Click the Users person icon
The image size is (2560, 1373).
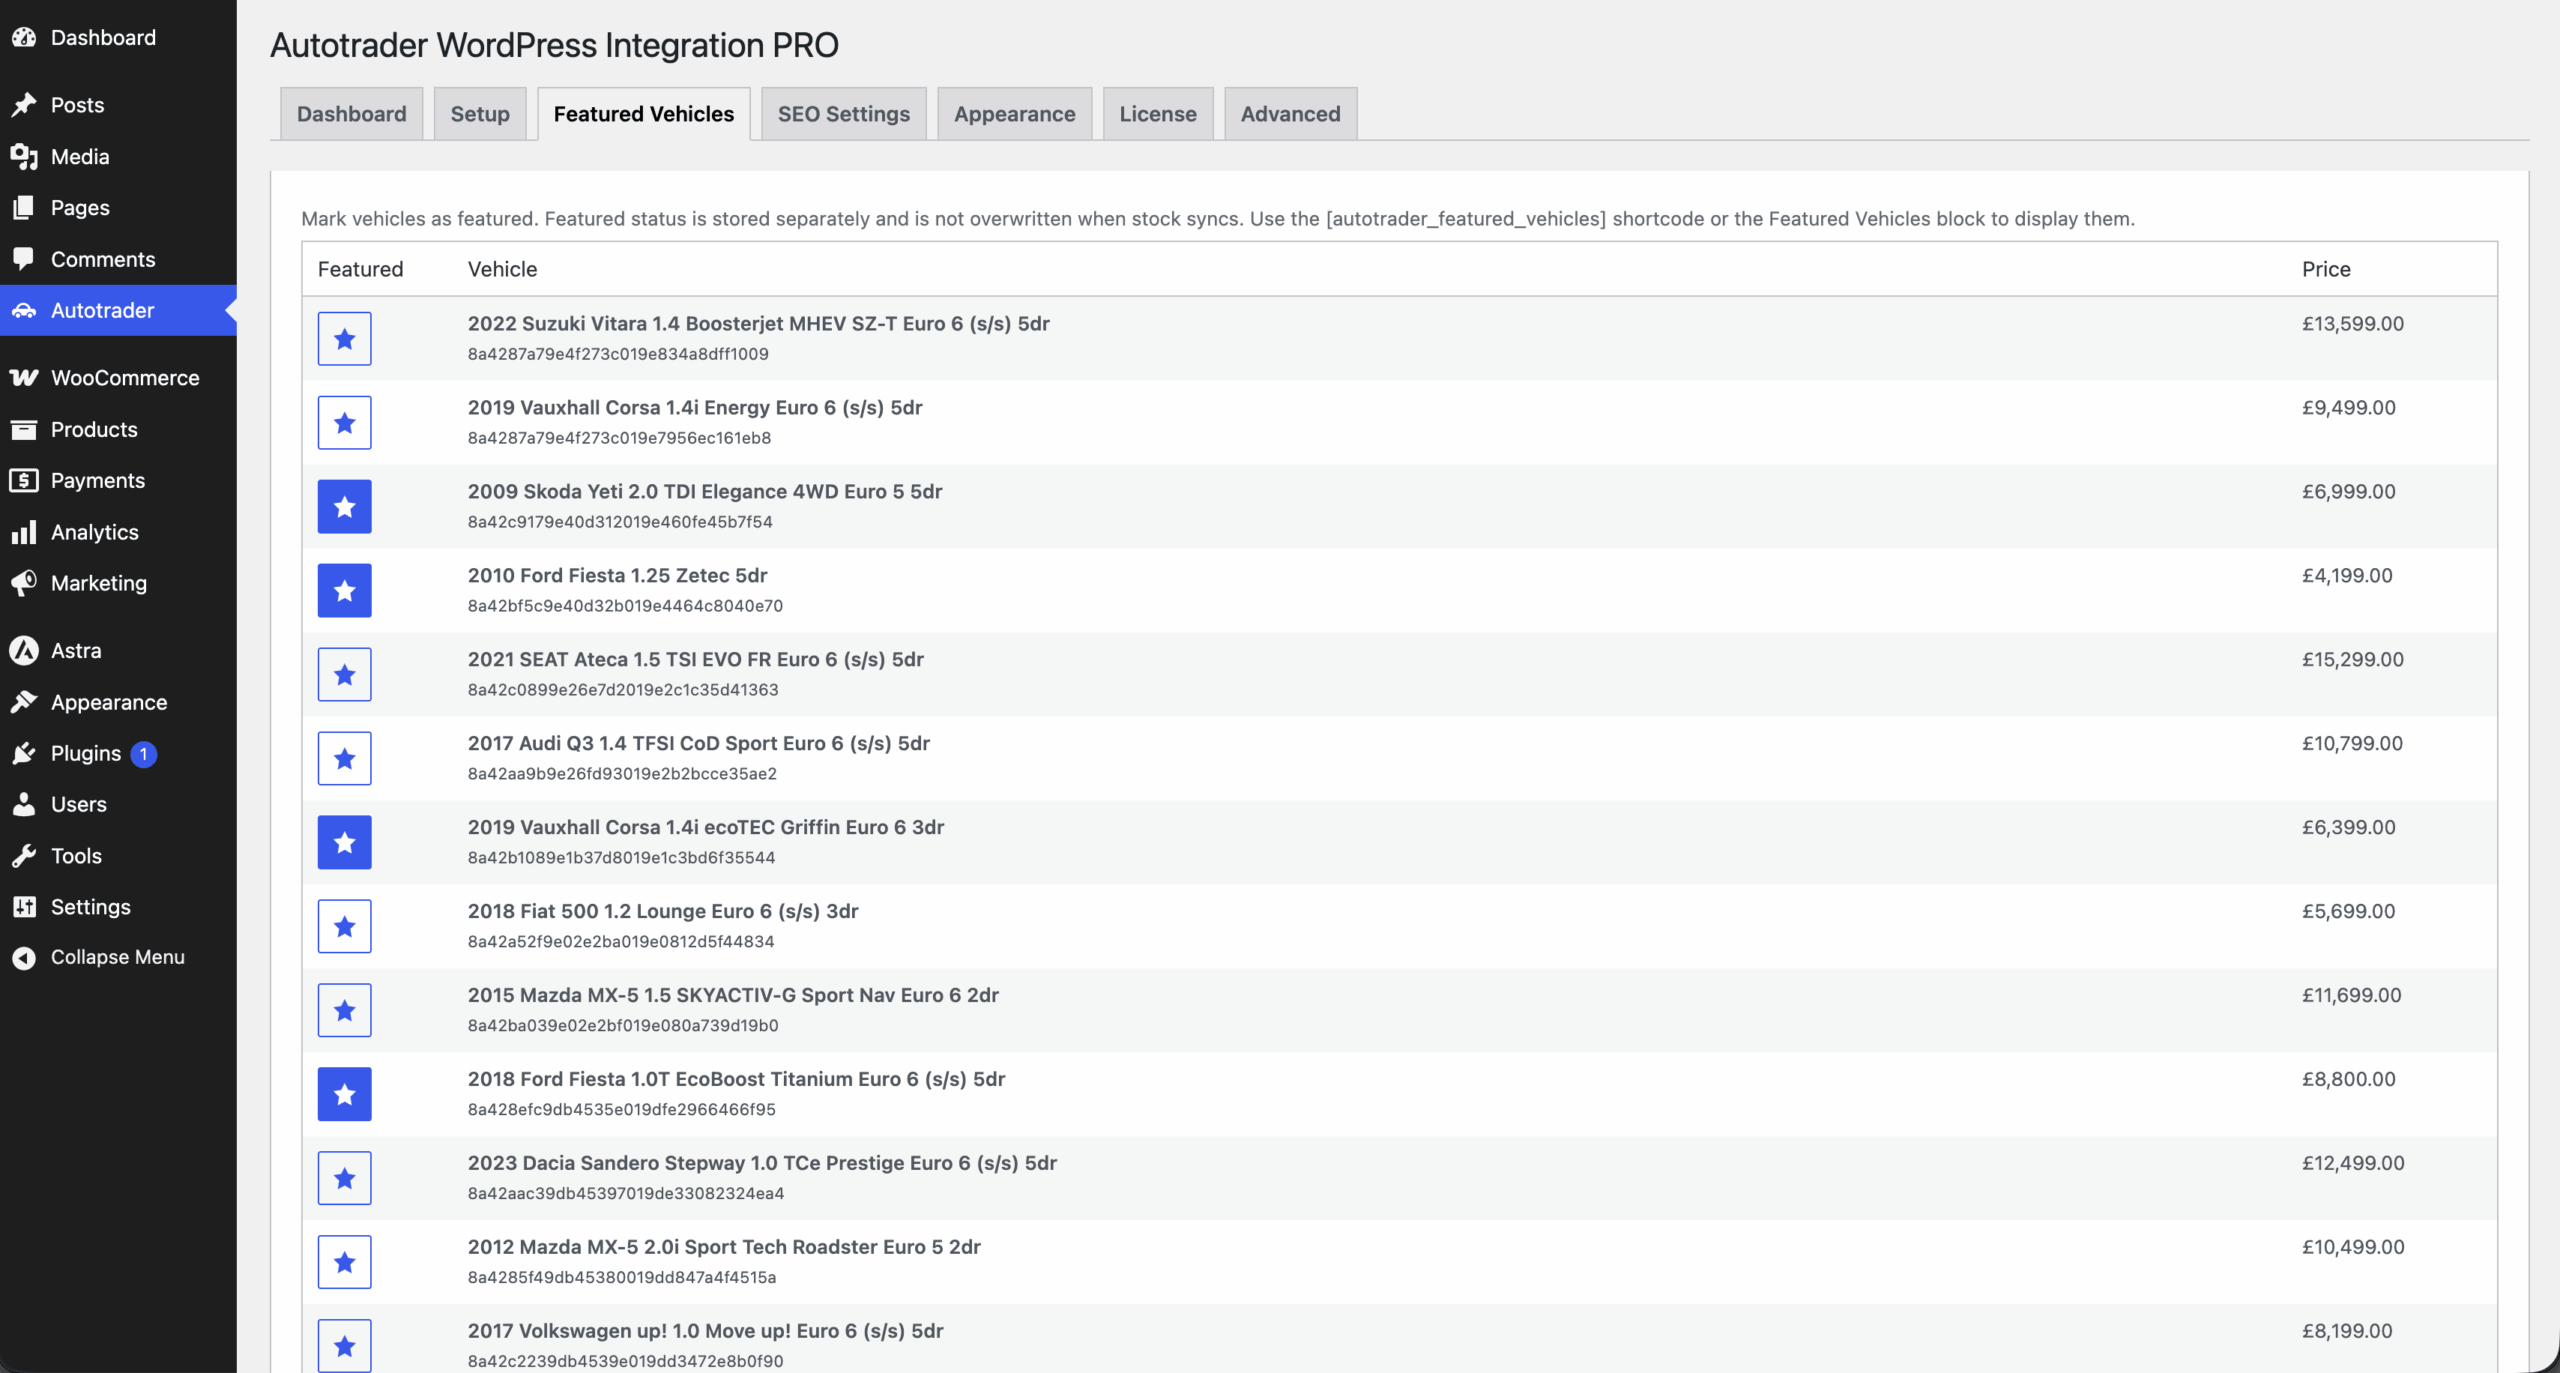pos(24,805)
